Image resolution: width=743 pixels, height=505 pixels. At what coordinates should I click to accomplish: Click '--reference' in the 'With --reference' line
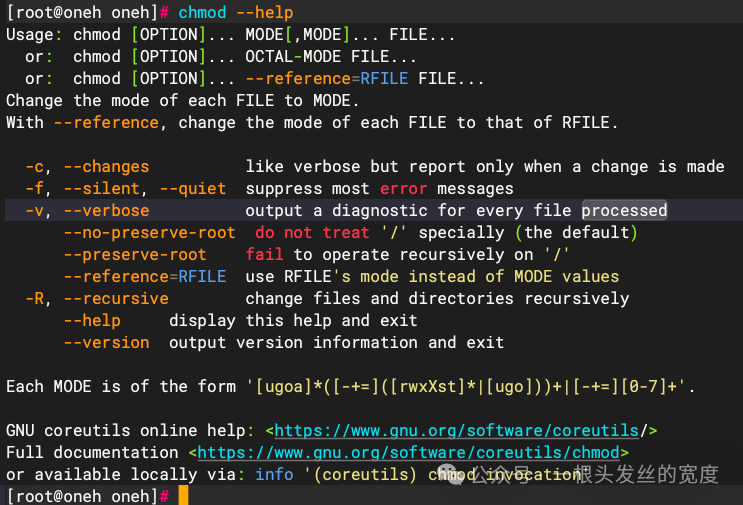tap(107, 123)
